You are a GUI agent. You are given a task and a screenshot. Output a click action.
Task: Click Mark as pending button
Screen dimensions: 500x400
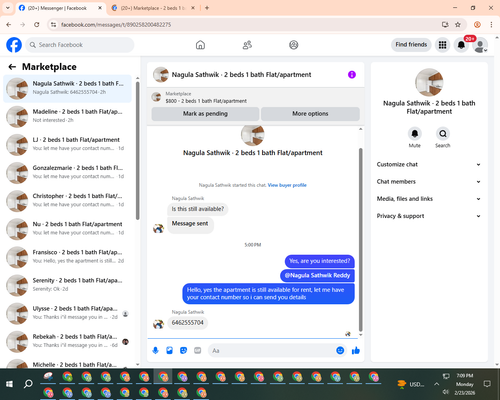tap(205, 114)
